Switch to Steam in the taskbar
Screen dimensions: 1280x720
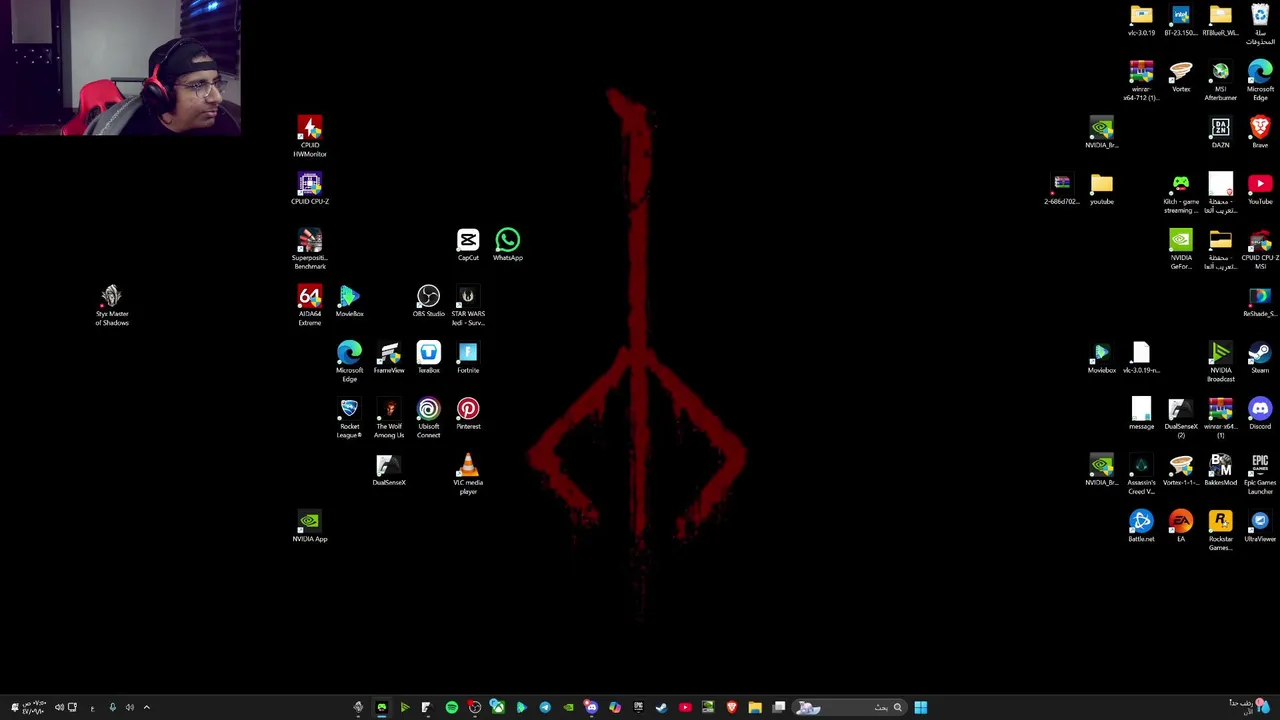point(661,708)
